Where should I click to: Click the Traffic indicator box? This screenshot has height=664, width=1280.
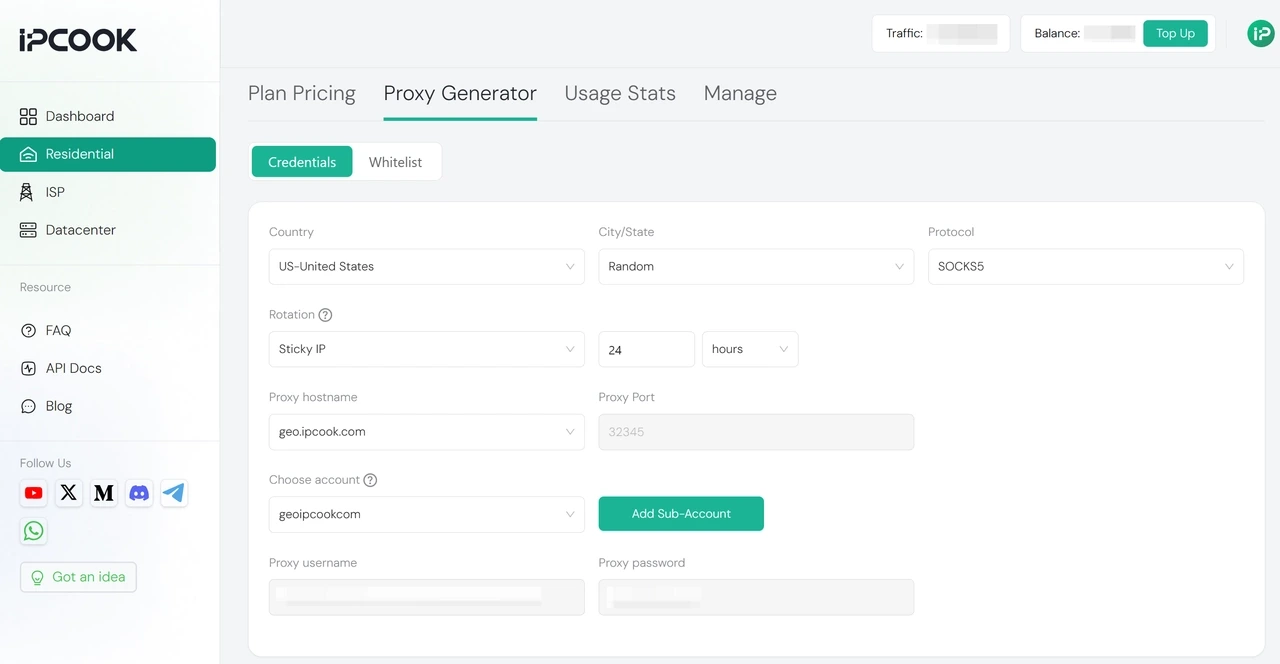pos(941,33)
